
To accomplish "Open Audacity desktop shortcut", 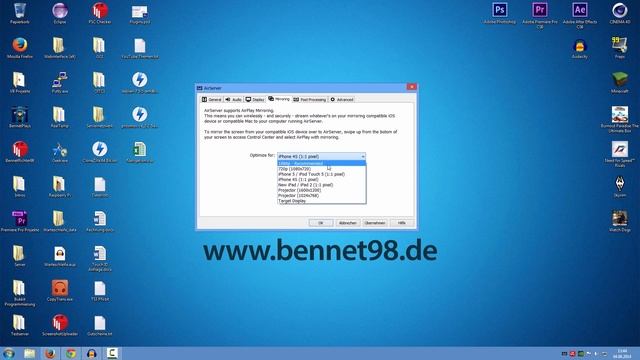I will (580, 48).
